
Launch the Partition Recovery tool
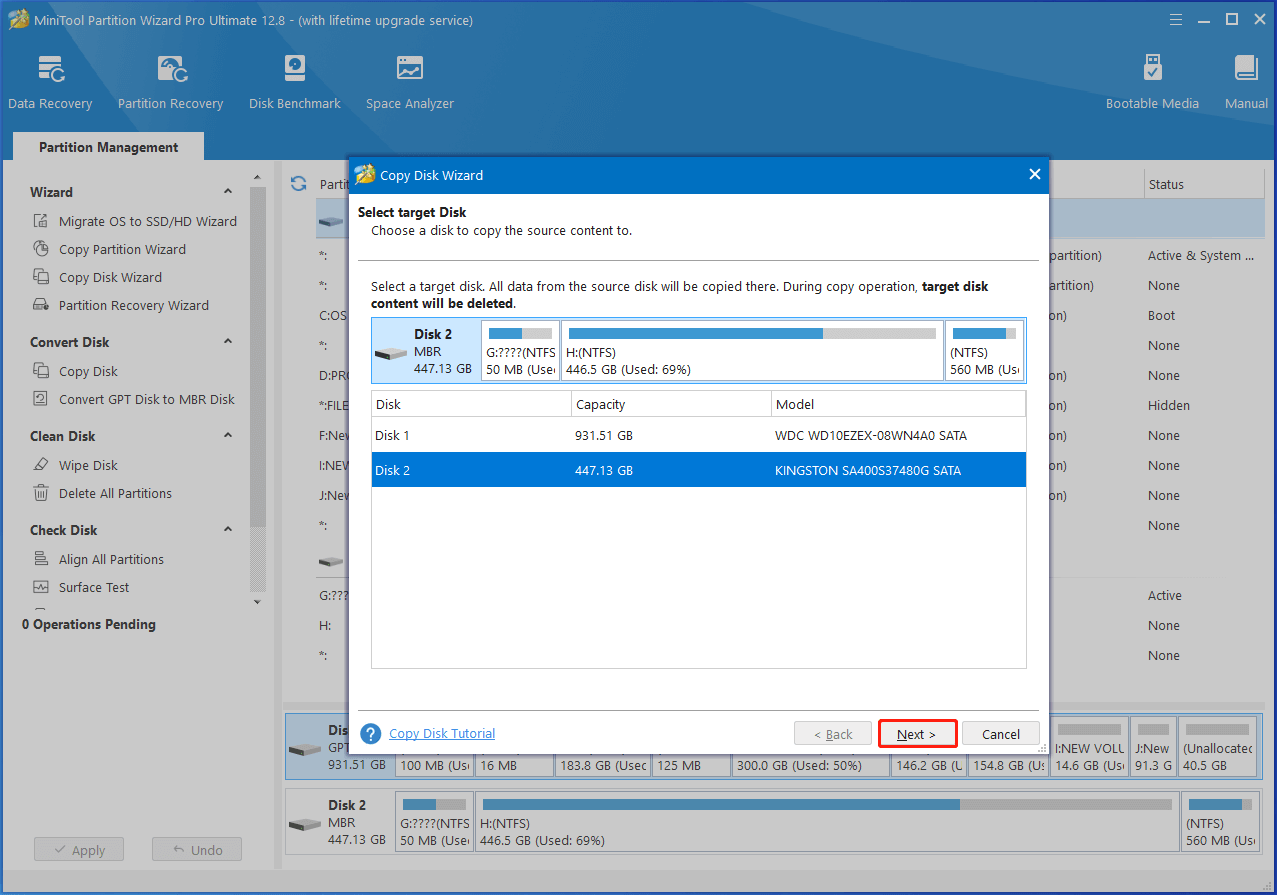tap(170, 82)
